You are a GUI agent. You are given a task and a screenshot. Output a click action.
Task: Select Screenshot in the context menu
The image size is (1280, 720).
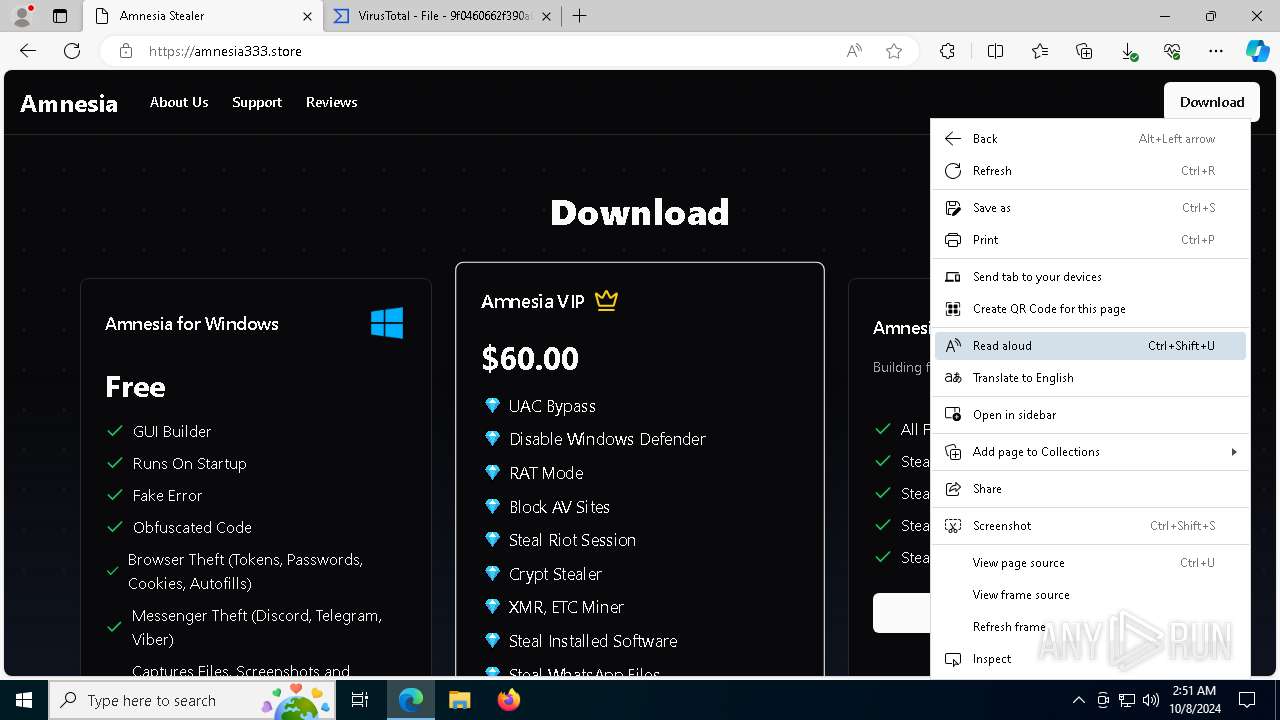pyautogui.click(x=1090, y=526)
